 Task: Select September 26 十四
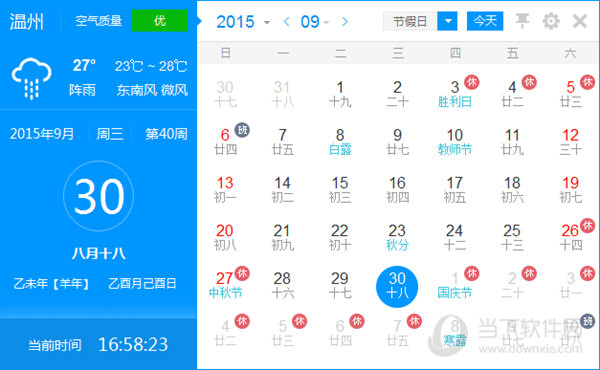571,238
